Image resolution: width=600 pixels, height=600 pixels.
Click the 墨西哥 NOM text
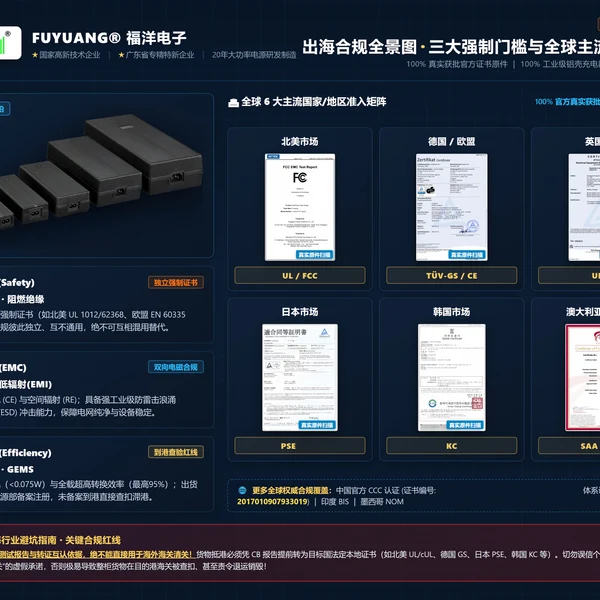[382, 502]
